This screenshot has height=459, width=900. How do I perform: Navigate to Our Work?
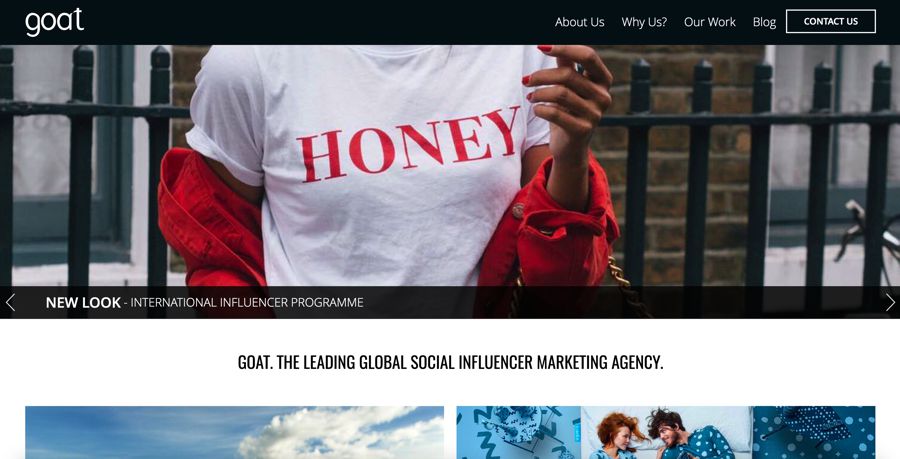point(709,22)
